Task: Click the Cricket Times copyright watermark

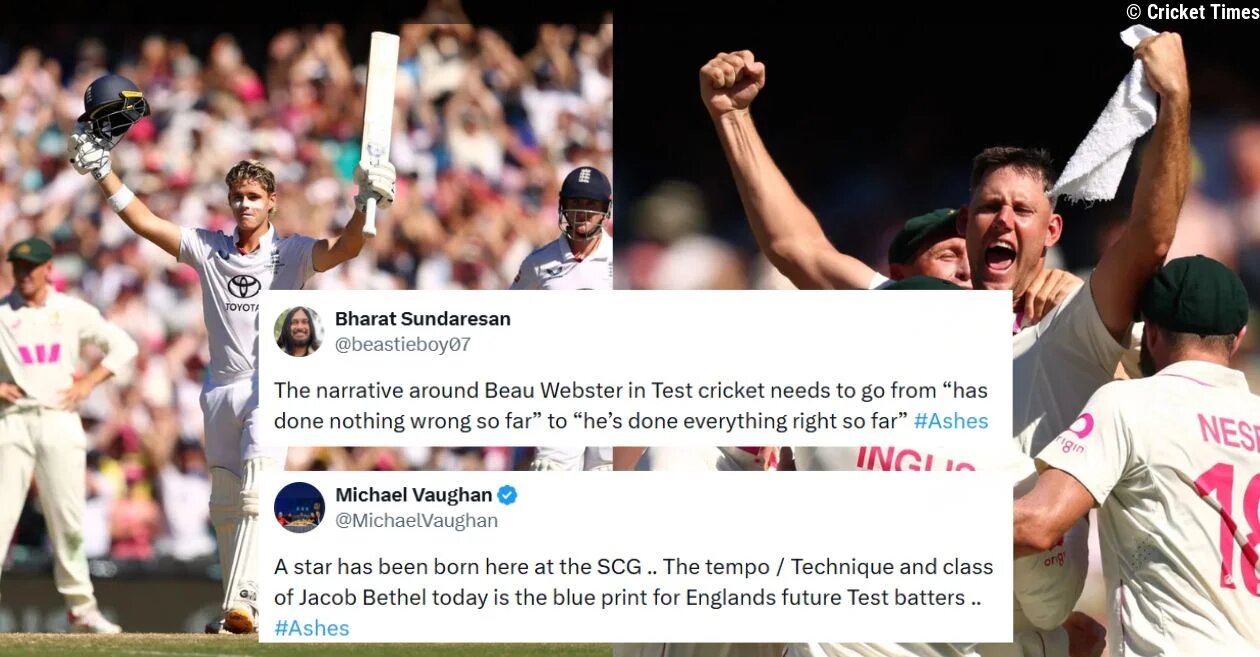Action: [1192, 12]
